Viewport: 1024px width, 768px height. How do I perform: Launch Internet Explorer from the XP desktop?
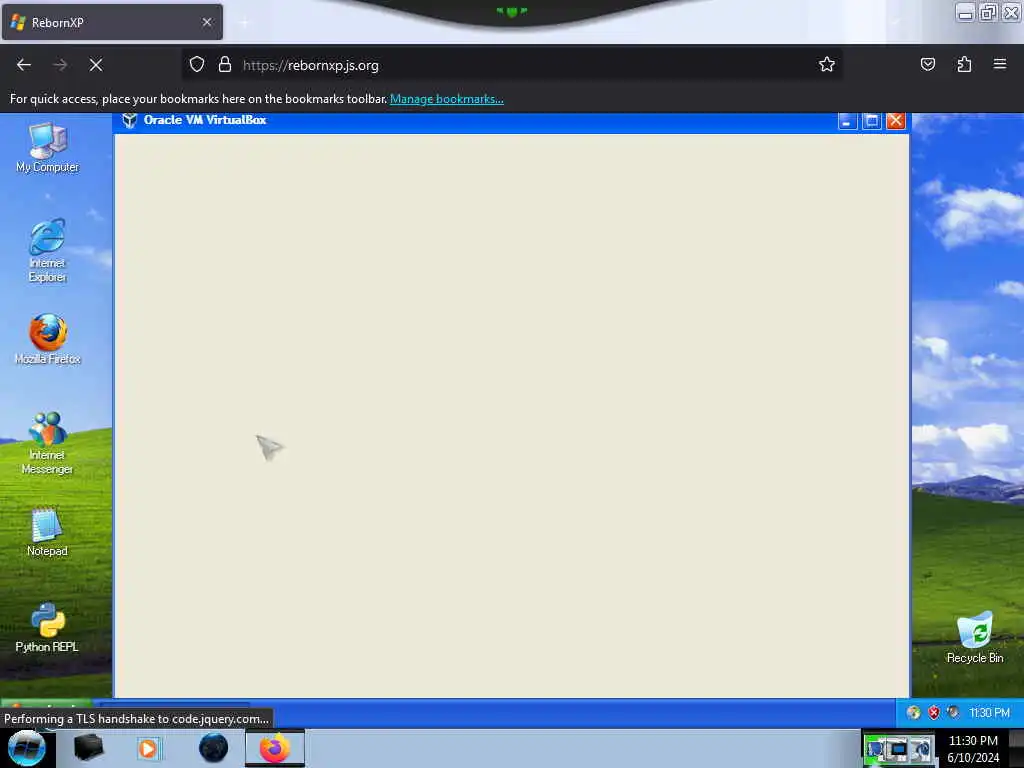pos(47,251)
